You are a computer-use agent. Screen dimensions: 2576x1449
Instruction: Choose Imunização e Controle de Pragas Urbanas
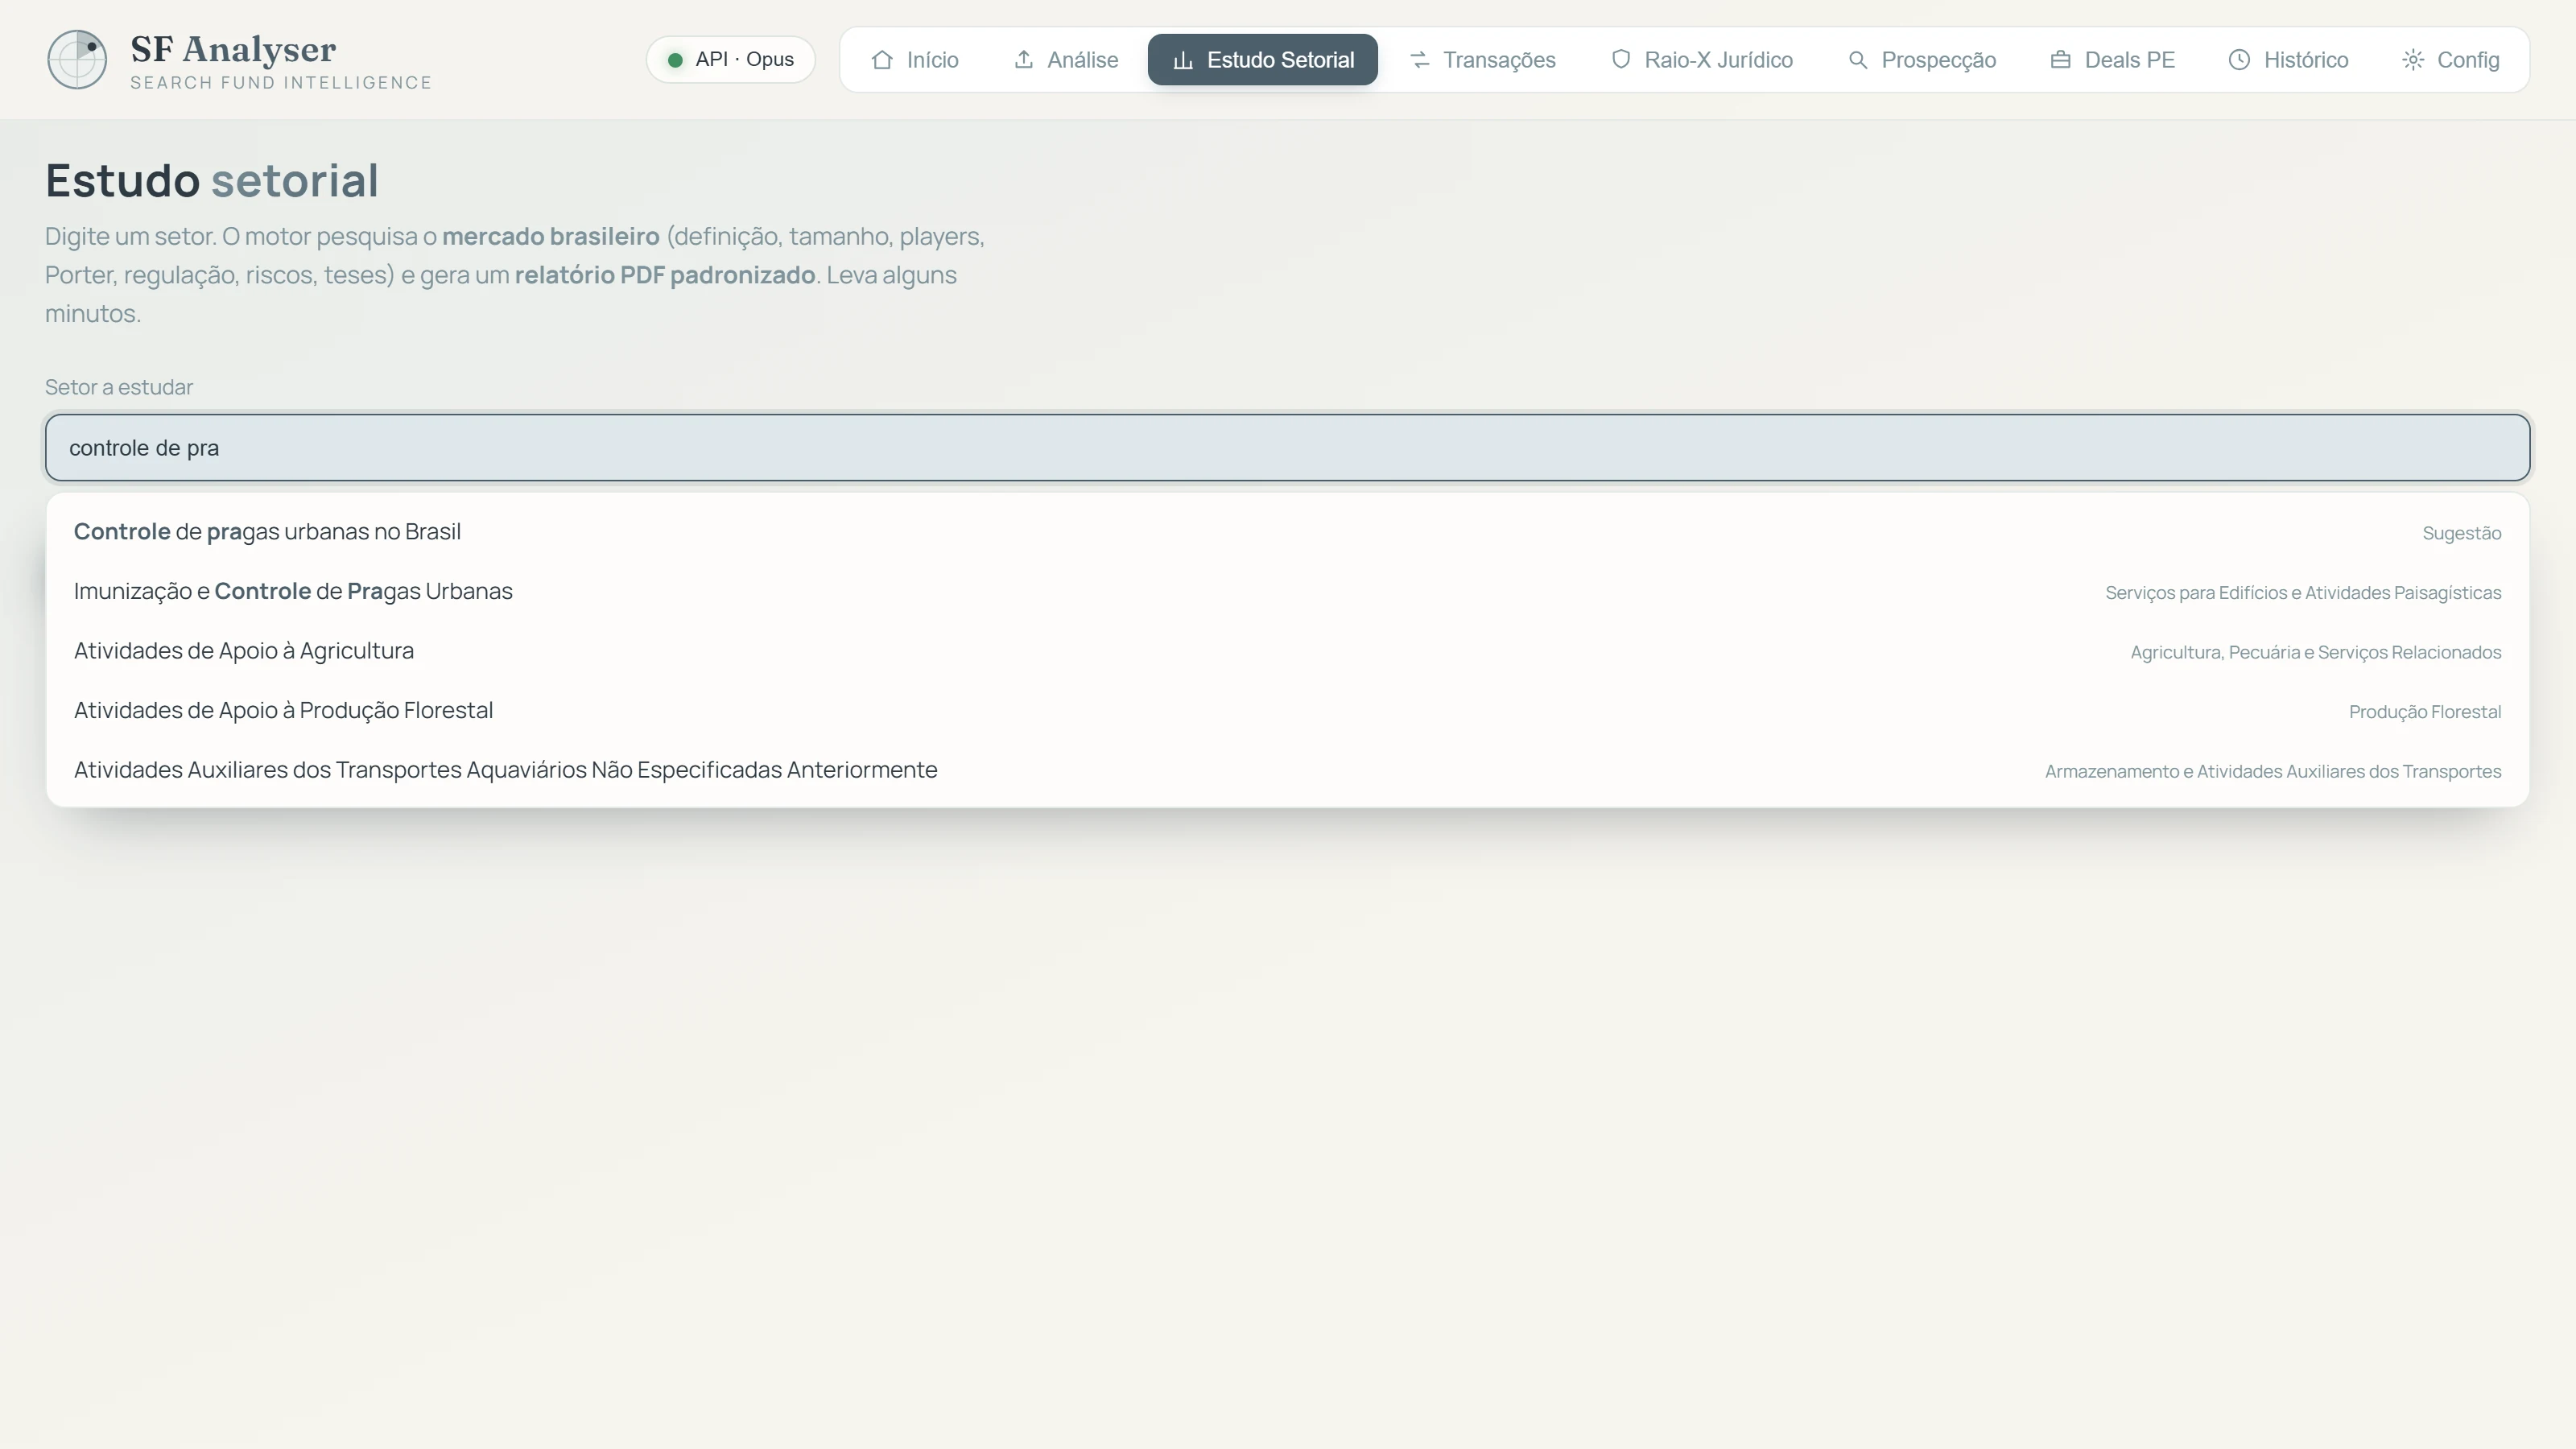pos(1287,592)
